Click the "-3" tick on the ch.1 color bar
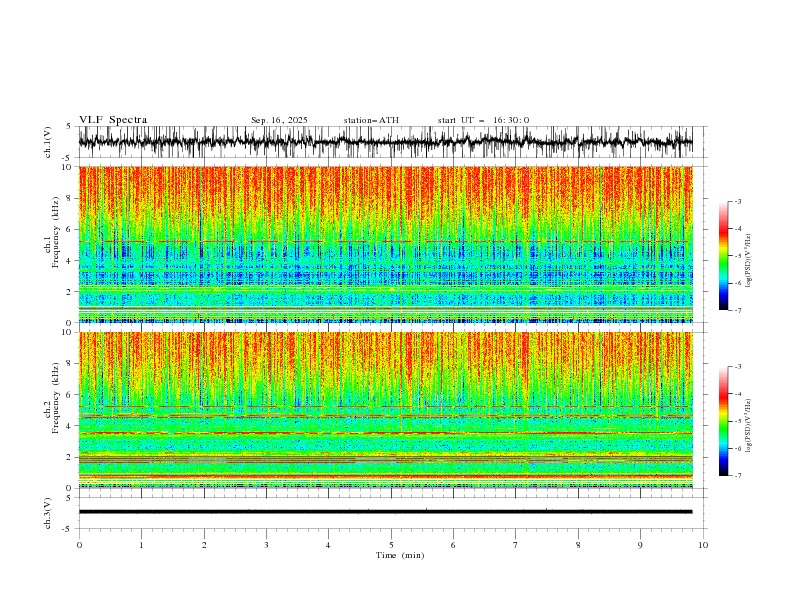The height and width of the screenshot is (612, 792). point(738,202)
